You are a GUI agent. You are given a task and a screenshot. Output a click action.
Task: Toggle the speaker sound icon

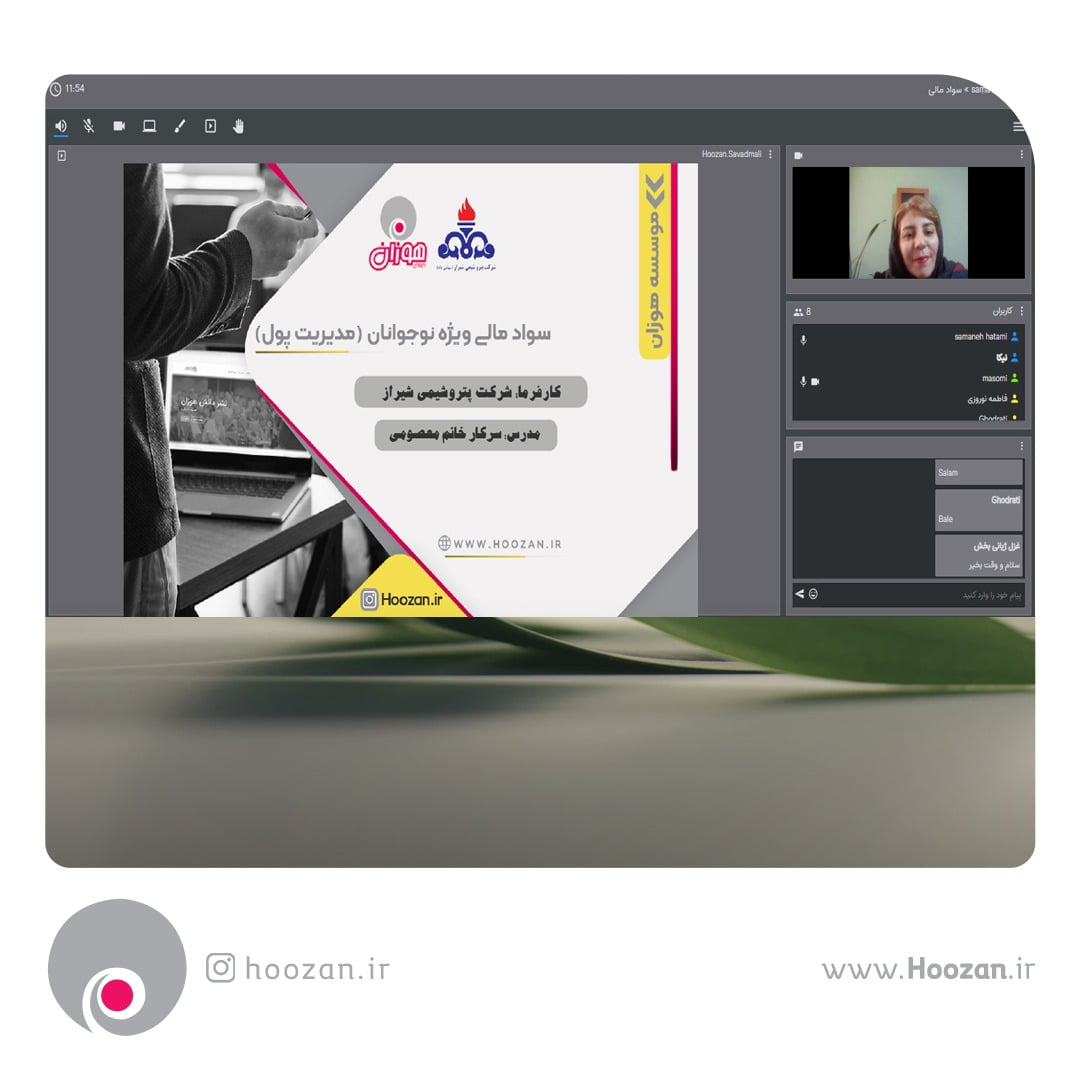61,126
